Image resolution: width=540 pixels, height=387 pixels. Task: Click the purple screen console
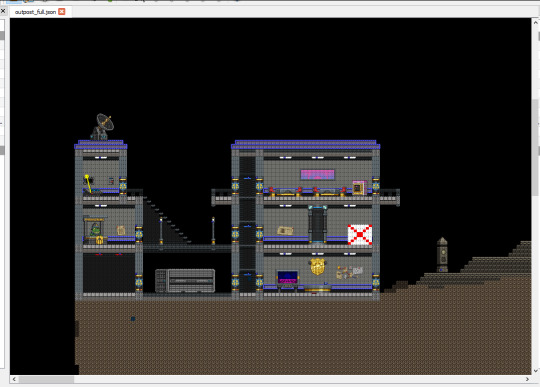pyautogui.click(x=288, y=279)
